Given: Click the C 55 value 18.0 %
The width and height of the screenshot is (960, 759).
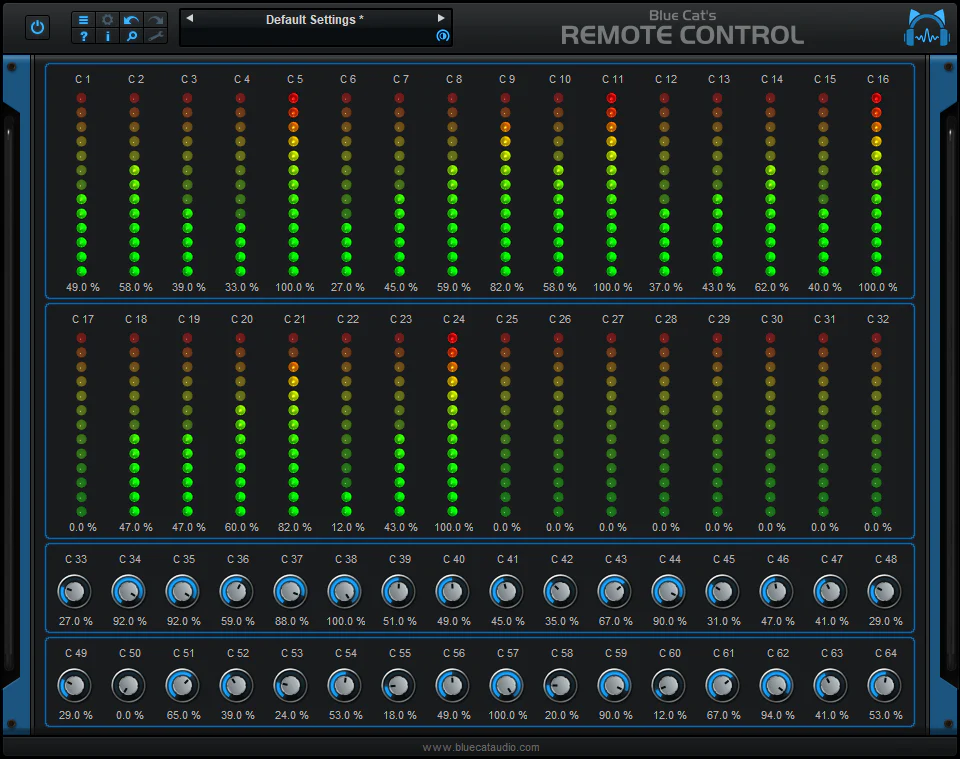Looking at the screenshot, I should pos(399,715).
